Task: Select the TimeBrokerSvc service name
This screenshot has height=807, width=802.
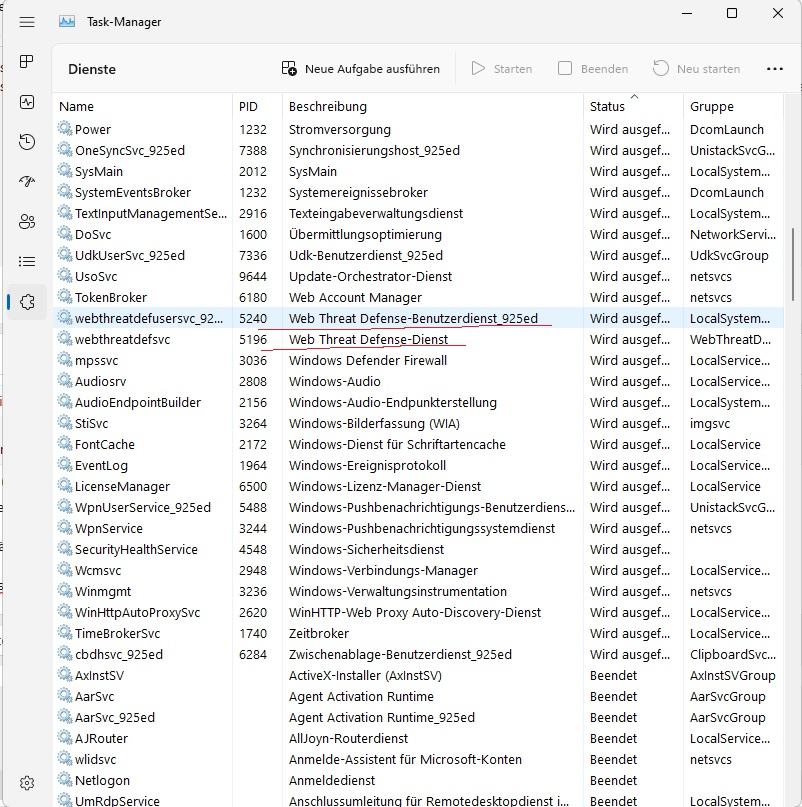Action: coord(117,634)
